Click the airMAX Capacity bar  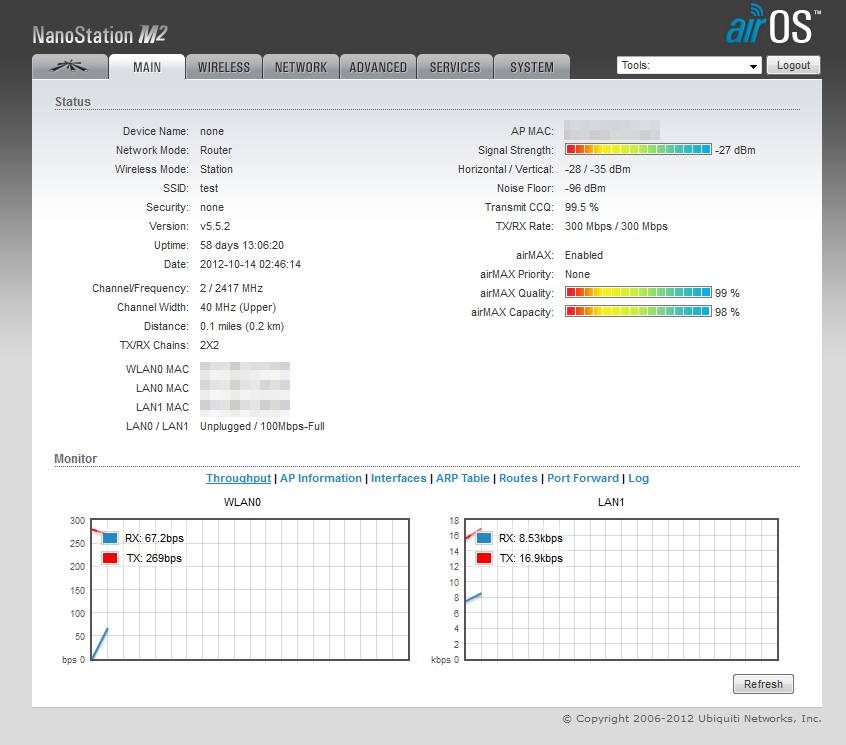click(638, 311)
